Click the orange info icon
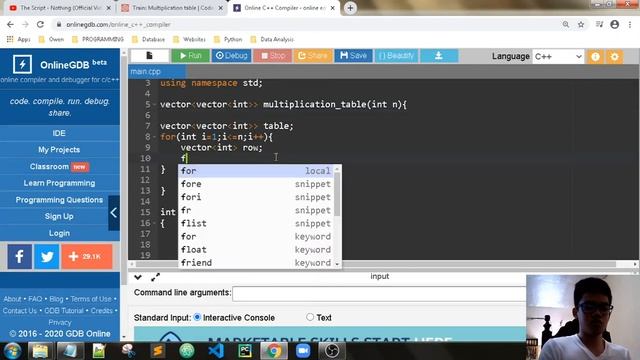 click(x=596, y=56)
